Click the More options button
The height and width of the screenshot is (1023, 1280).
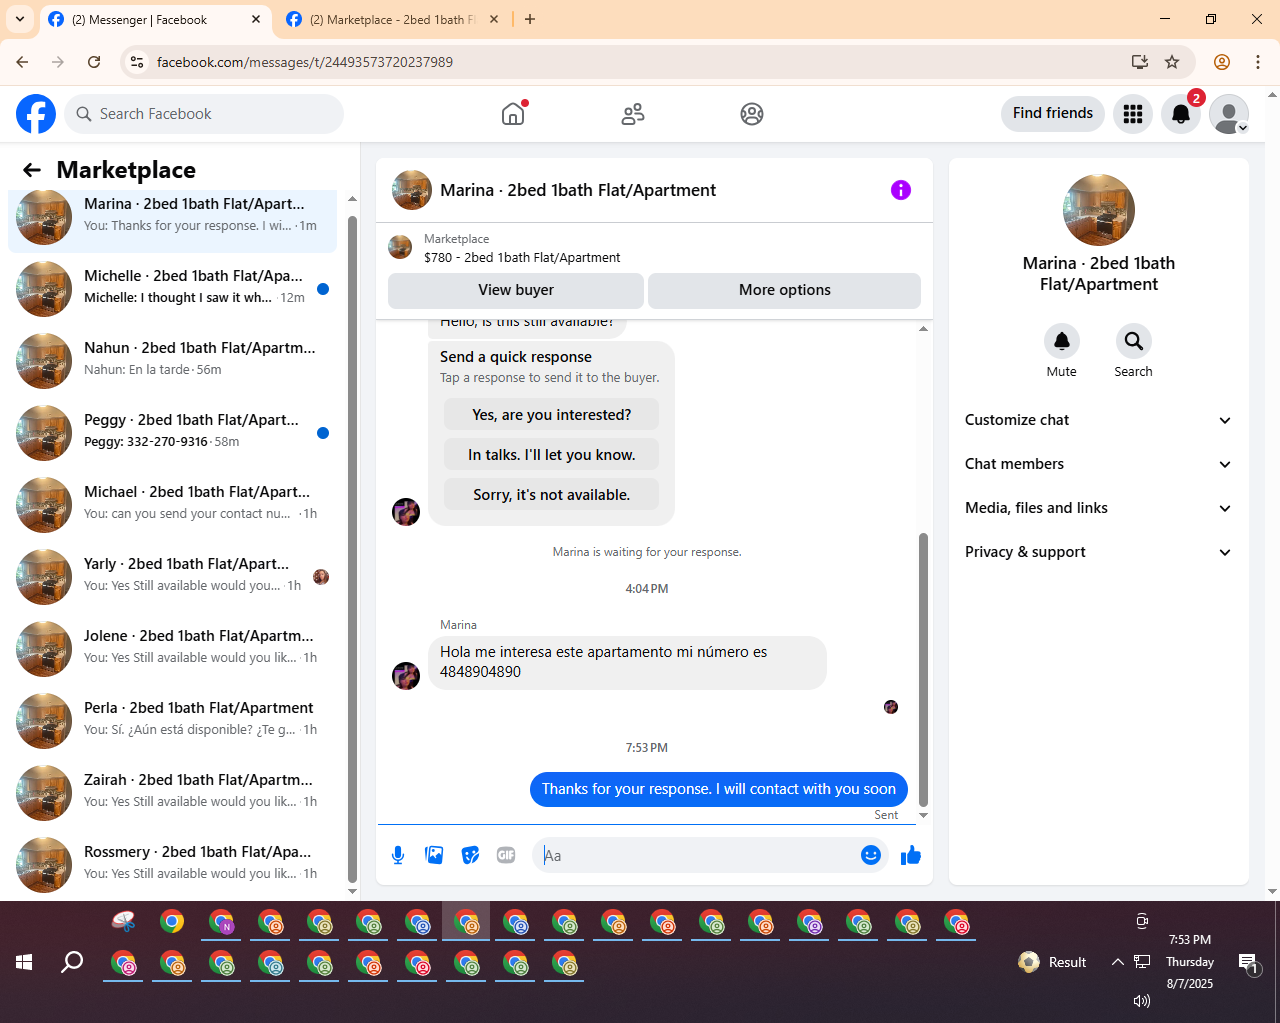[x=784, y=290]
